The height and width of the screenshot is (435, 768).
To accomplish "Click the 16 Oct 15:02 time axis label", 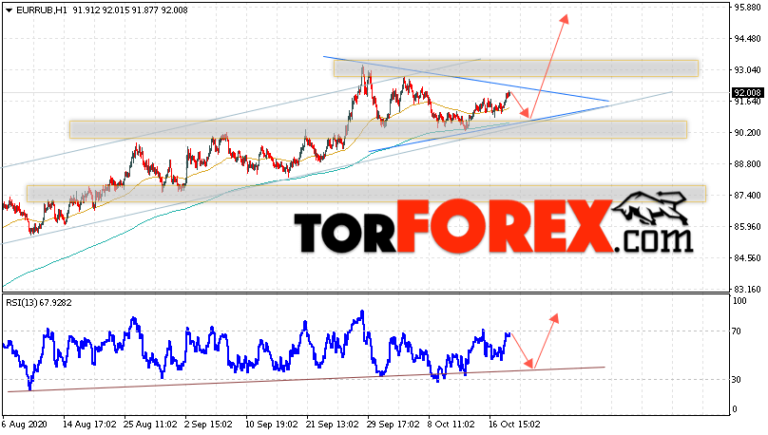I will [x=514, y=424].
